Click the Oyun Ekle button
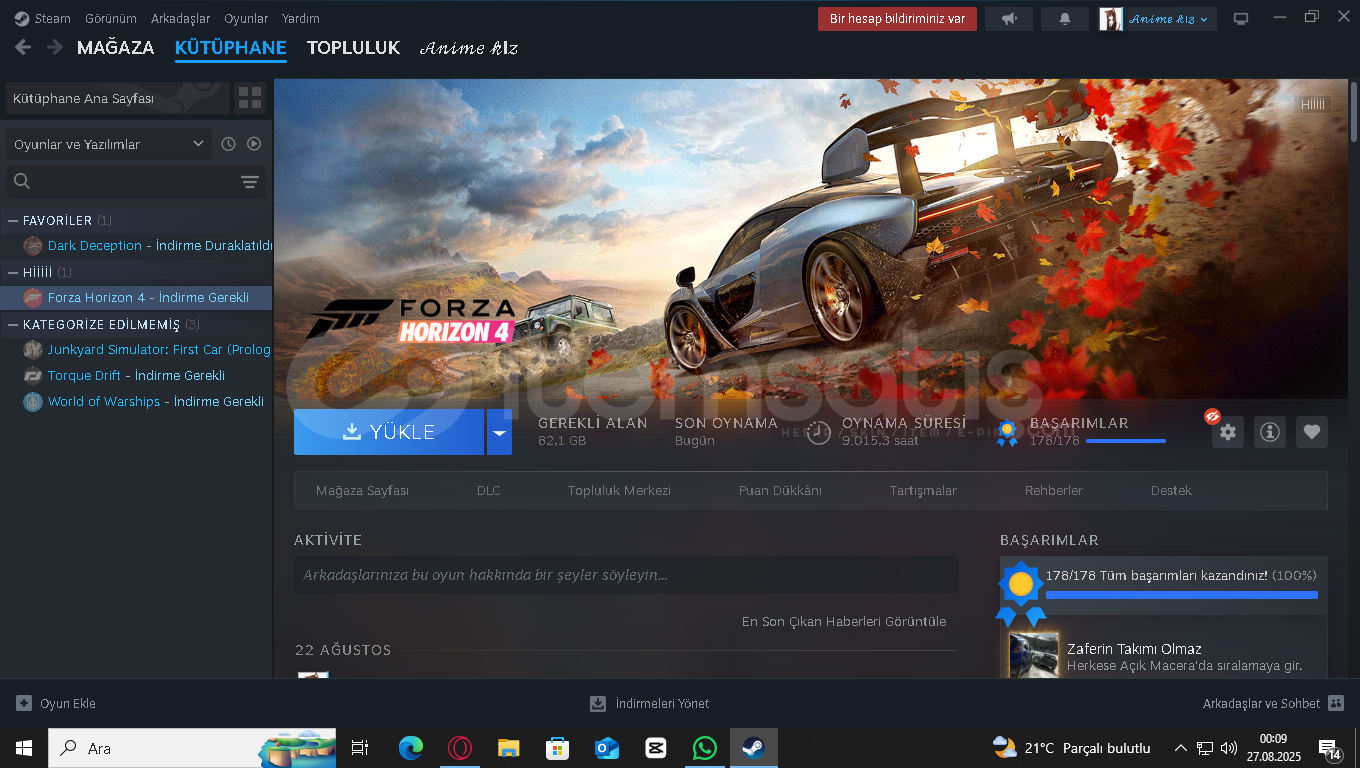The image size is (1360, 768). [56, 704]
